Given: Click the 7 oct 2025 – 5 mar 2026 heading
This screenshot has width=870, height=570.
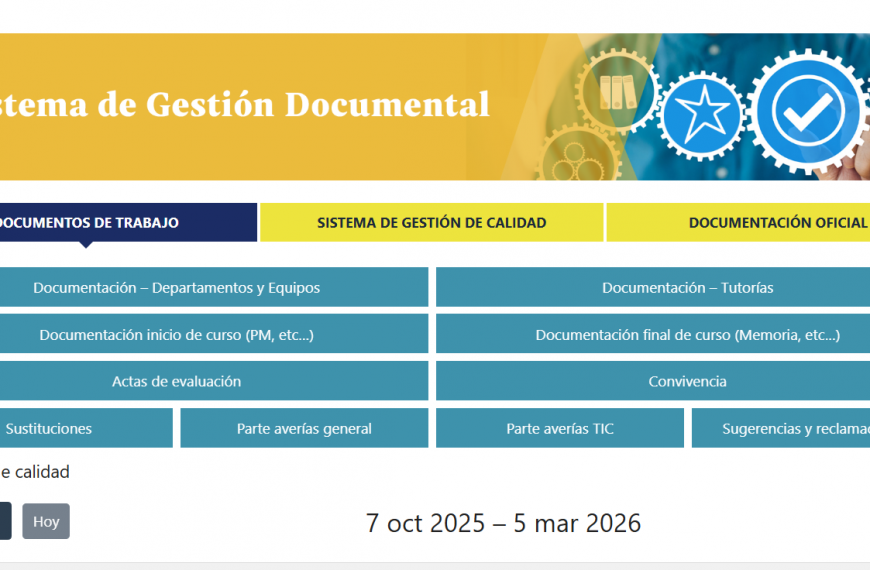Looking at the screenshot, I should tap(503, 523).
